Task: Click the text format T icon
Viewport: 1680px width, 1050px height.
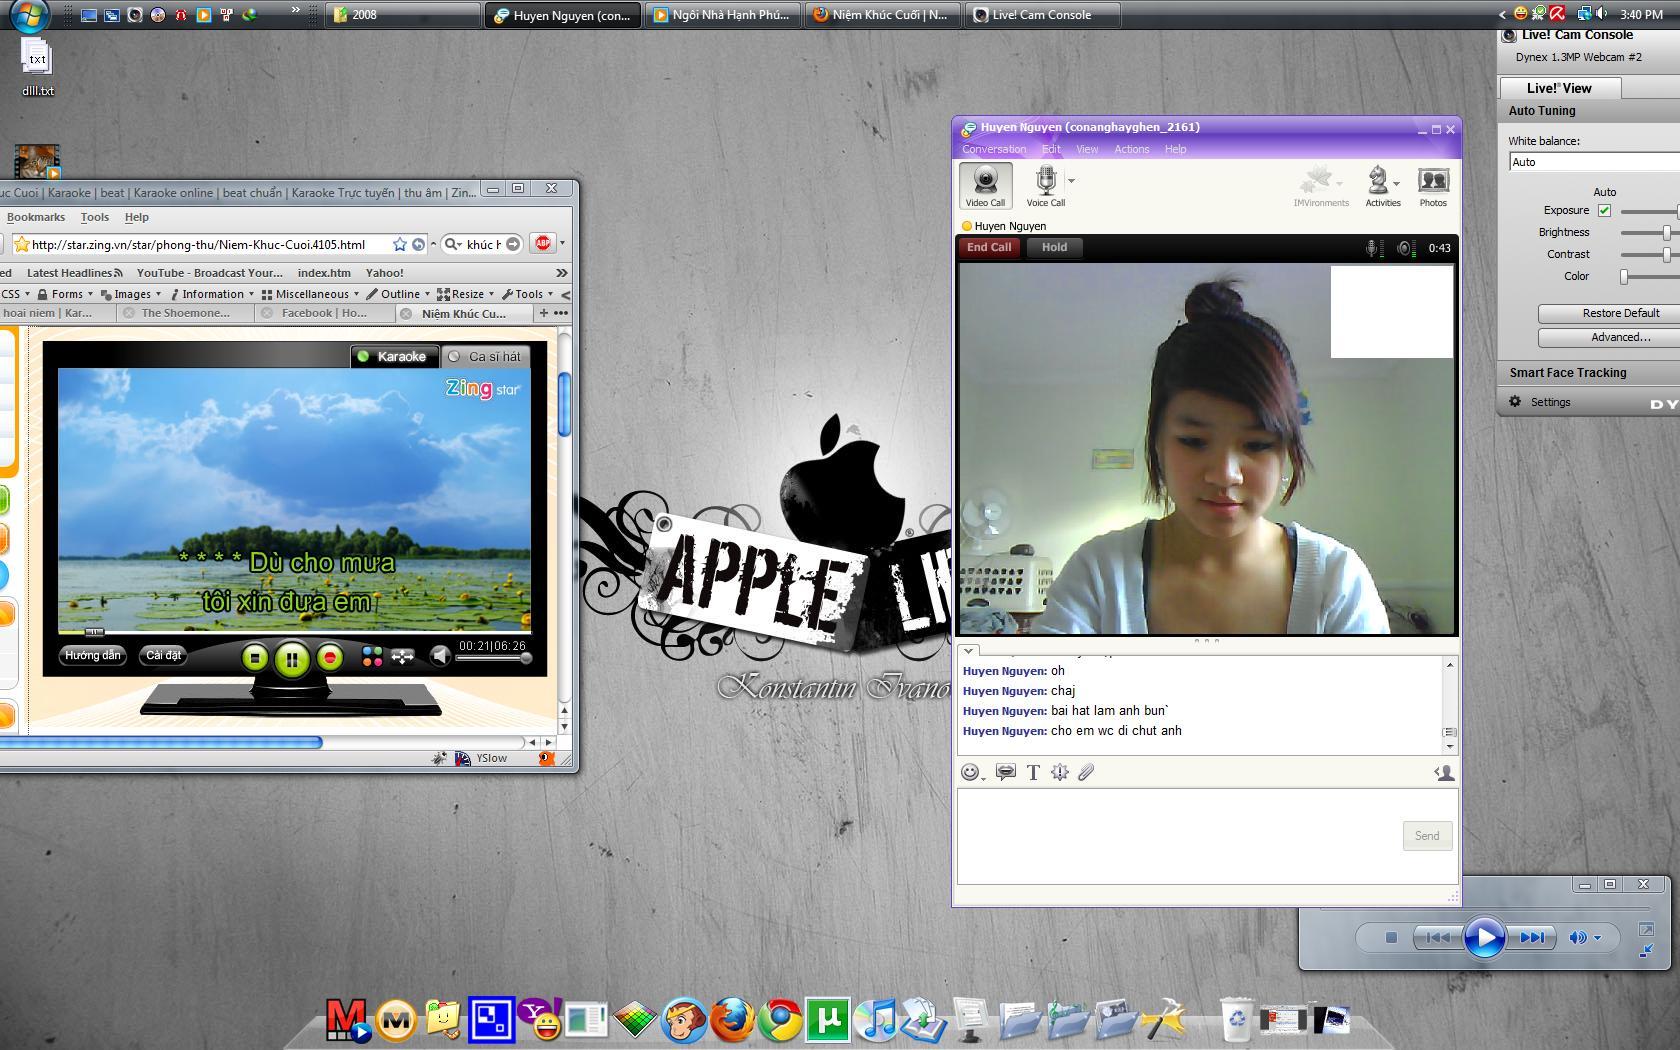Action: tap(1033, 772)
